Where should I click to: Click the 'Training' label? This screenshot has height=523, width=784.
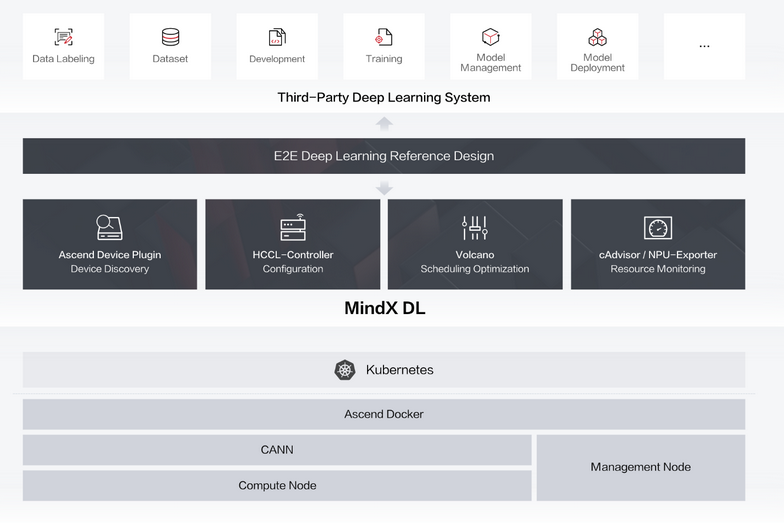point(384,59)
